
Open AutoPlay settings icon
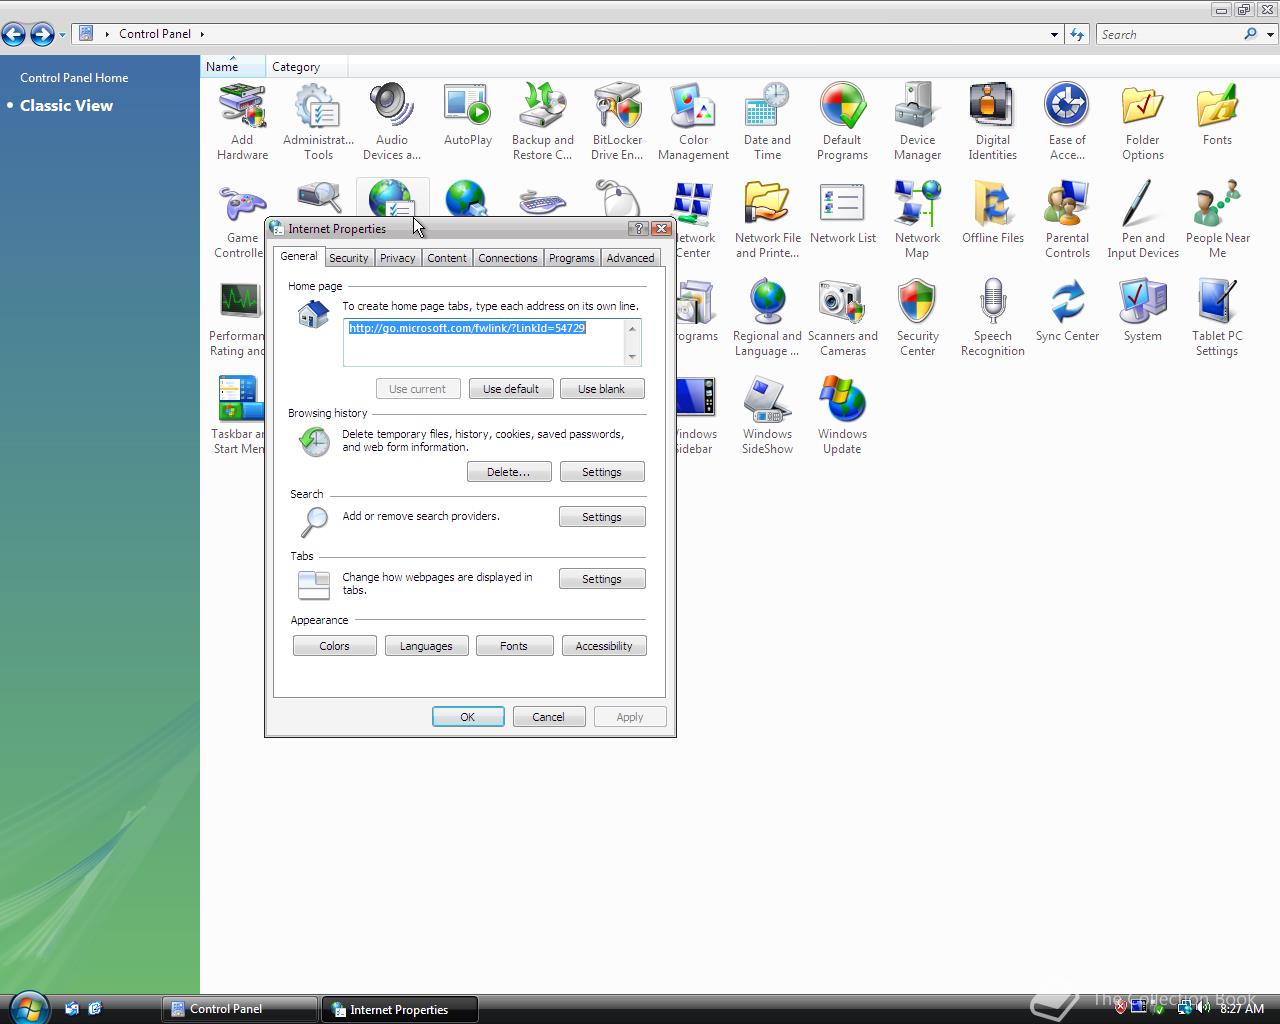pyautogui.click(x=467, y=116)
